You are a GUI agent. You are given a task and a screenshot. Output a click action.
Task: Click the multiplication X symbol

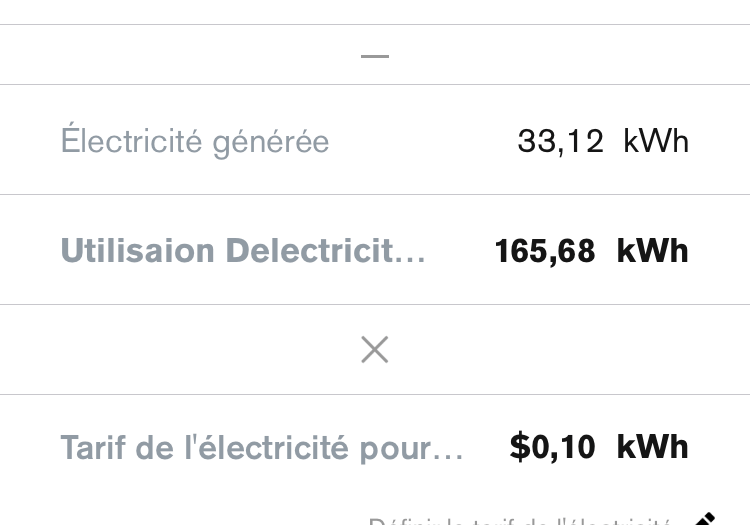click(375, 349)
